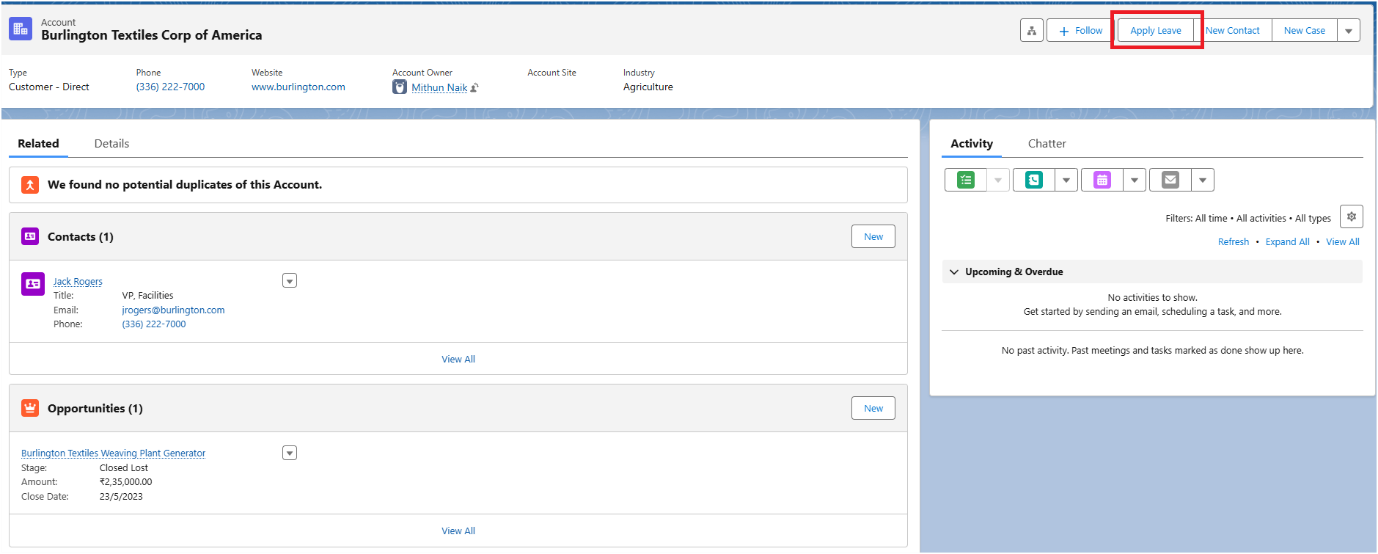Click the Contacts related list icon
The image size is (1378, 554).
(x=30, y=236)
